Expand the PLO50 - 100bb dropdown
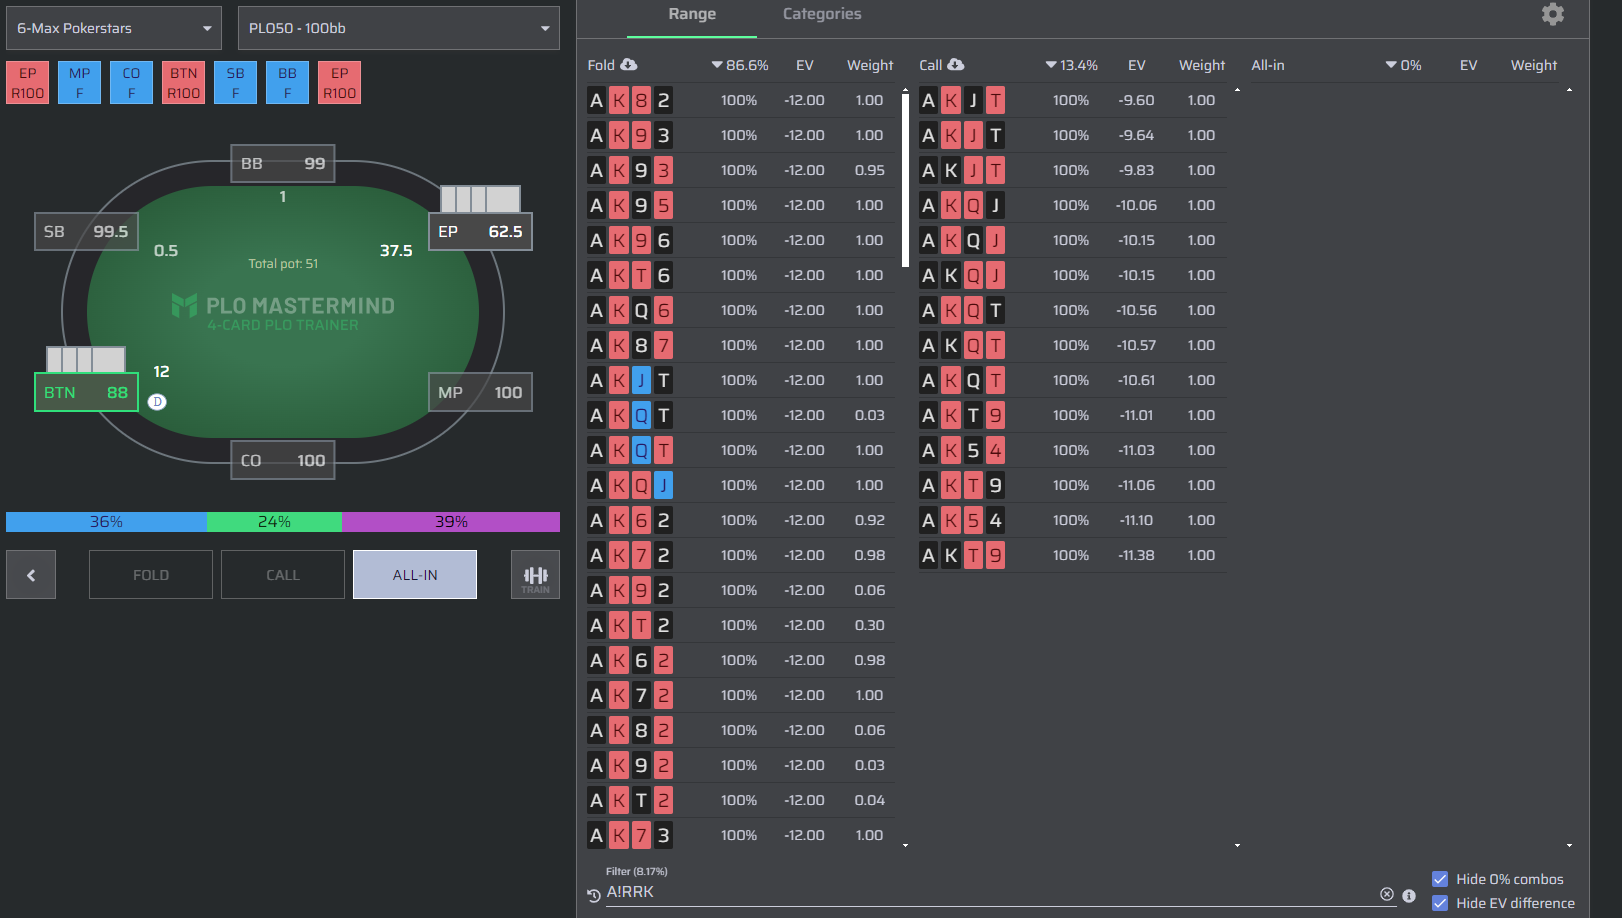 [399, 28]
